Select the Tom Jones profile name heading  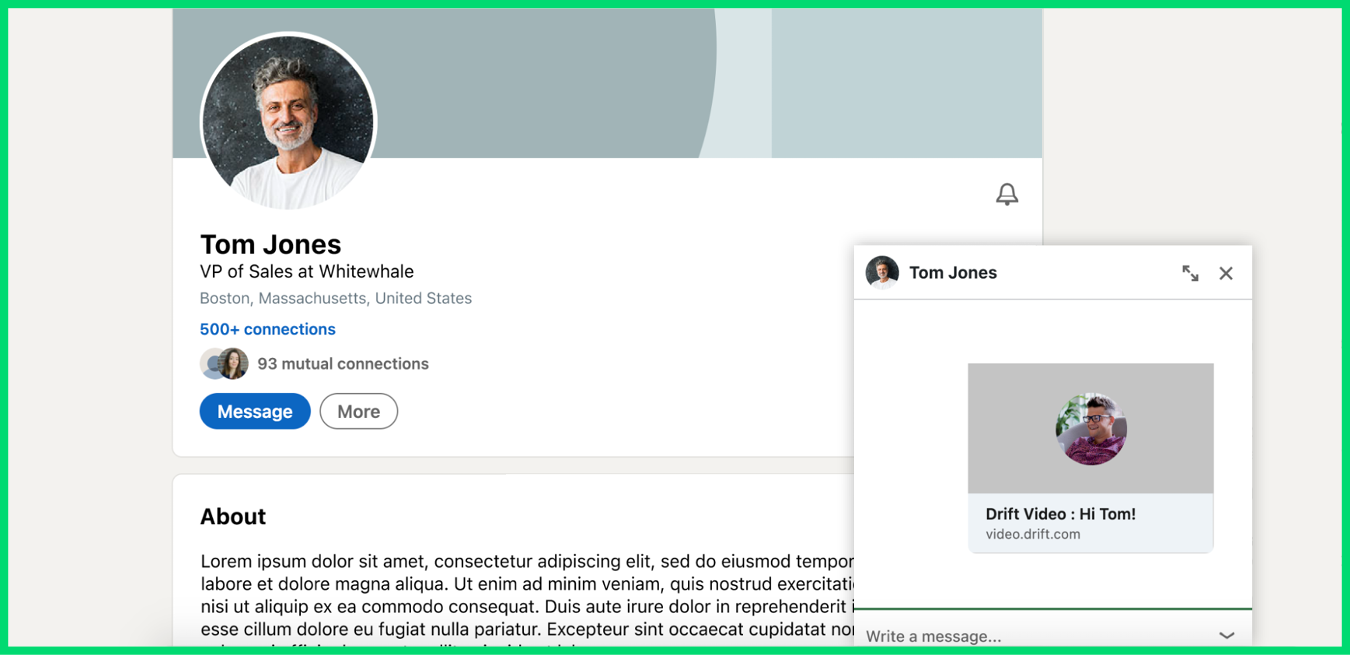[x=270, y=244]
